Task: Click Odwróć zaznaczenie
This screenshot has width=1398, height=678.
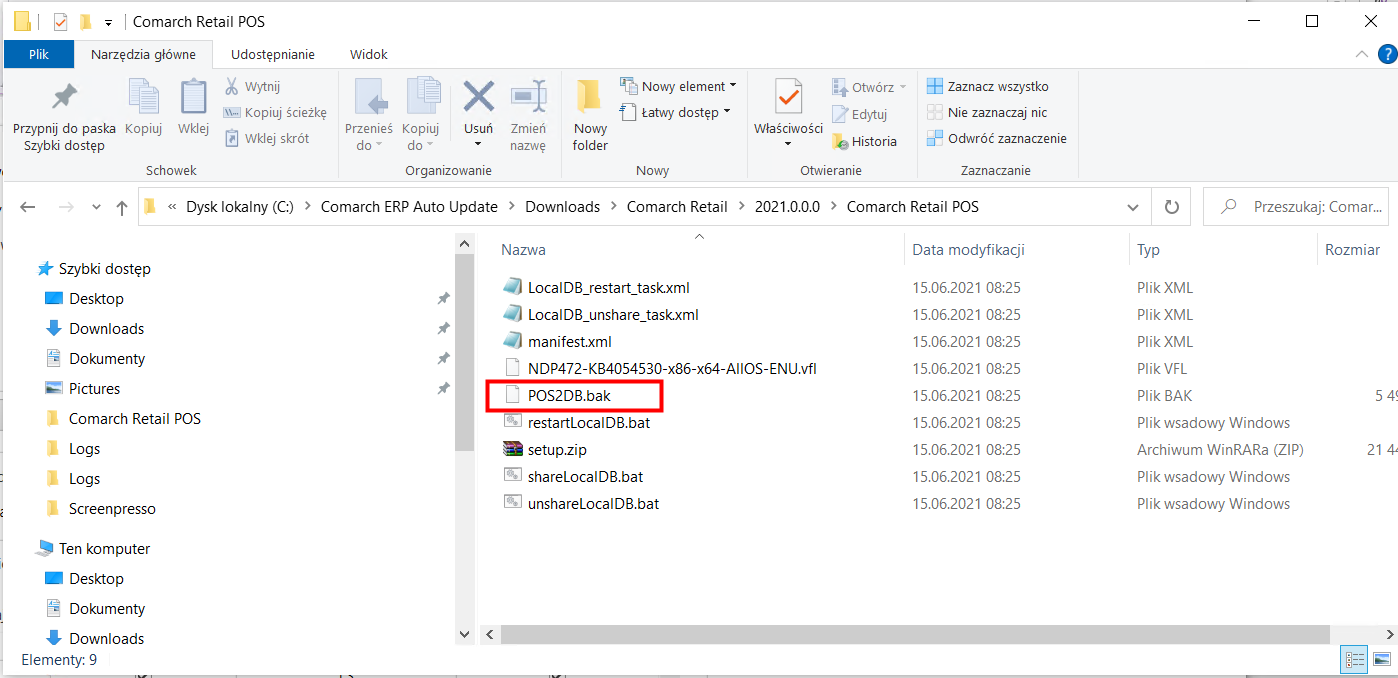Action: (x=996, y=138)
